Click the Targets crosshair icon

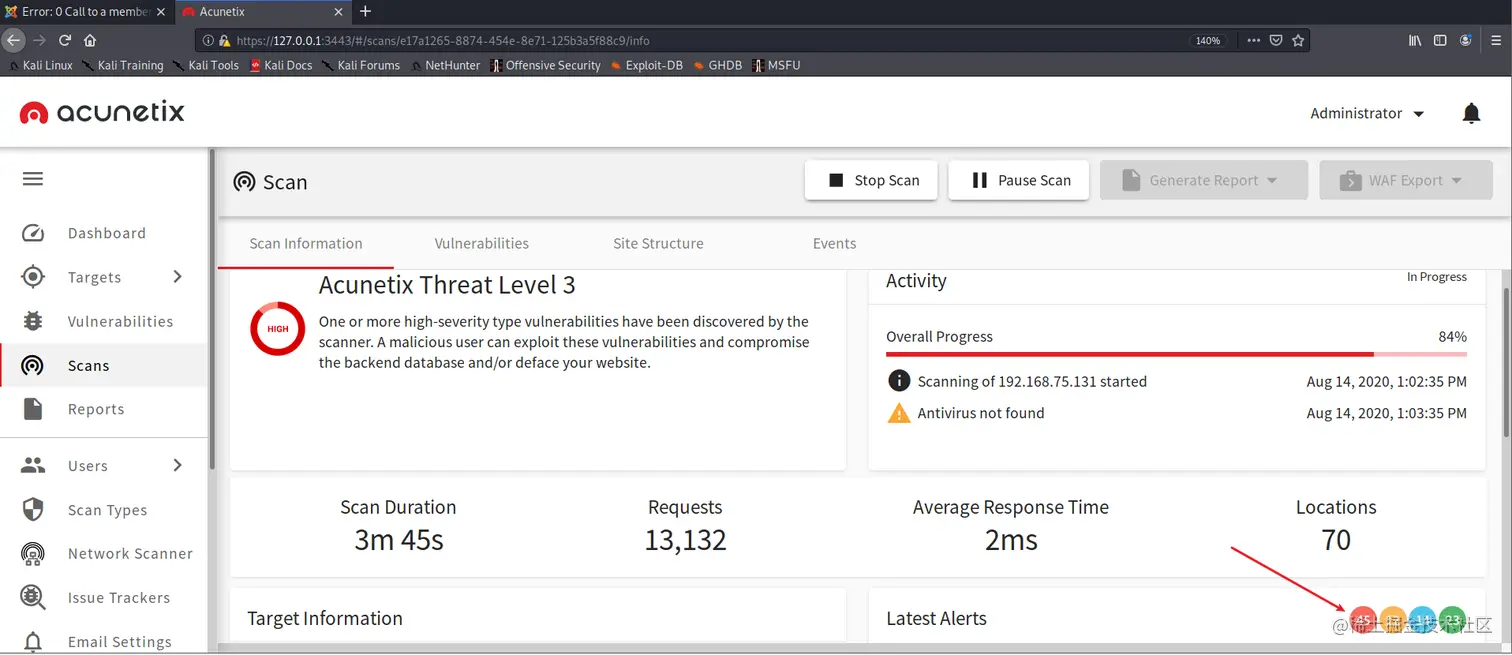(33, 277)
